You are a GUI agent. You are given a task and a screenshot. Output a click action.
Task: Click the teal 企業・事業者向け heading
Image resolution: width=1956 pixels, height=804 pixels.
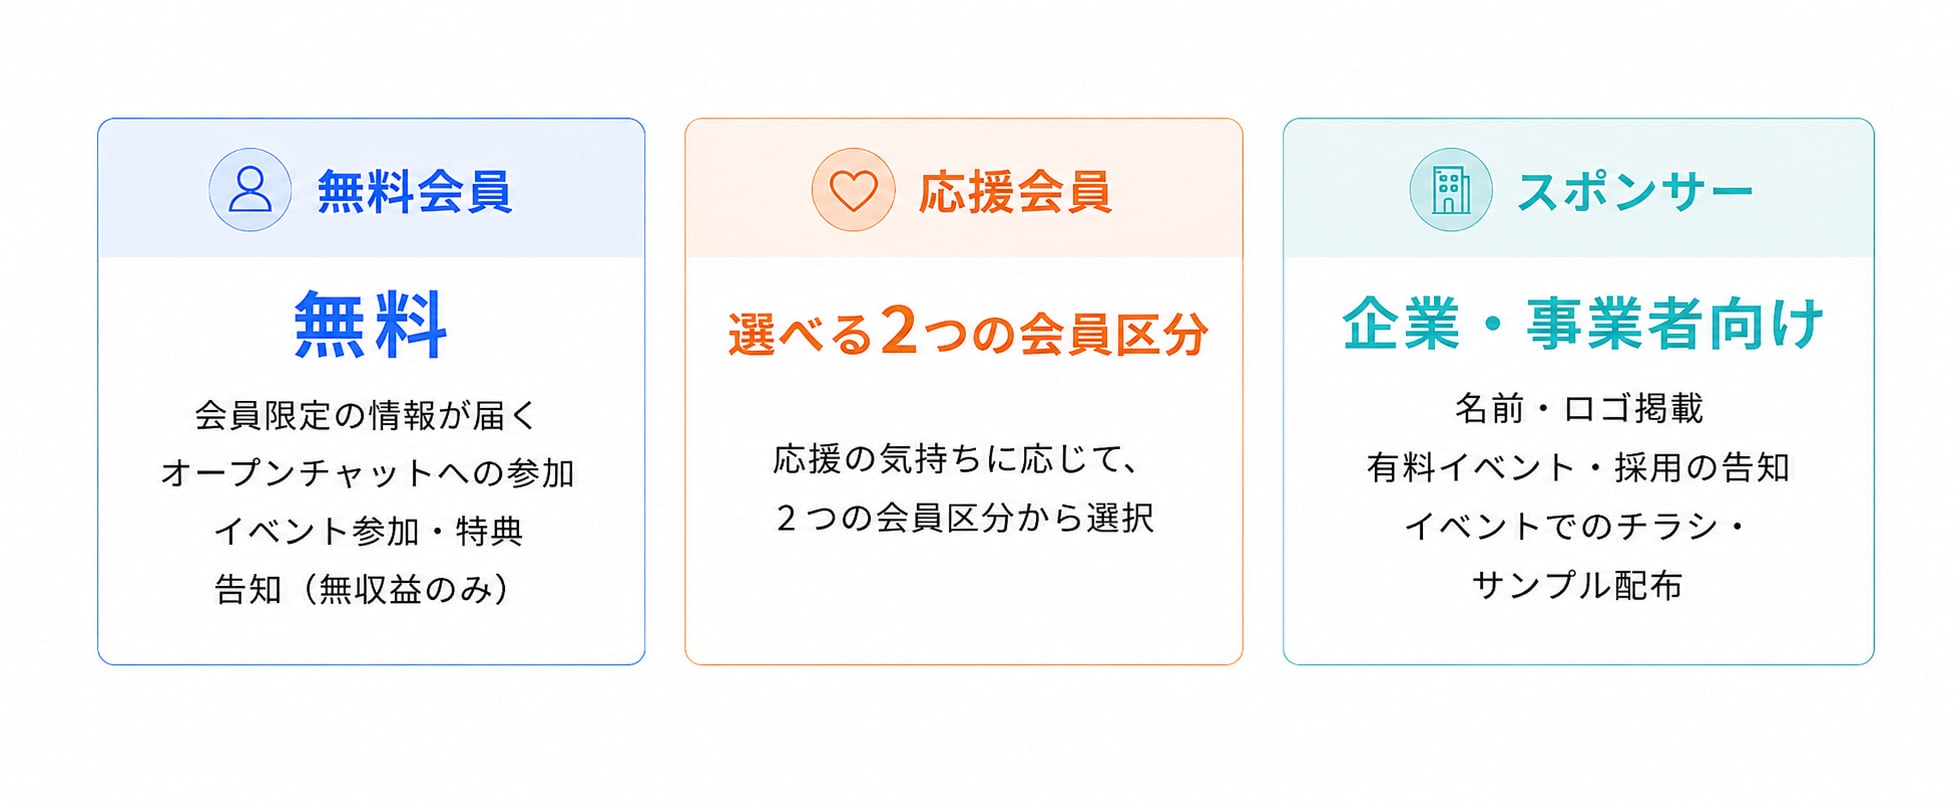point(1583,324)
